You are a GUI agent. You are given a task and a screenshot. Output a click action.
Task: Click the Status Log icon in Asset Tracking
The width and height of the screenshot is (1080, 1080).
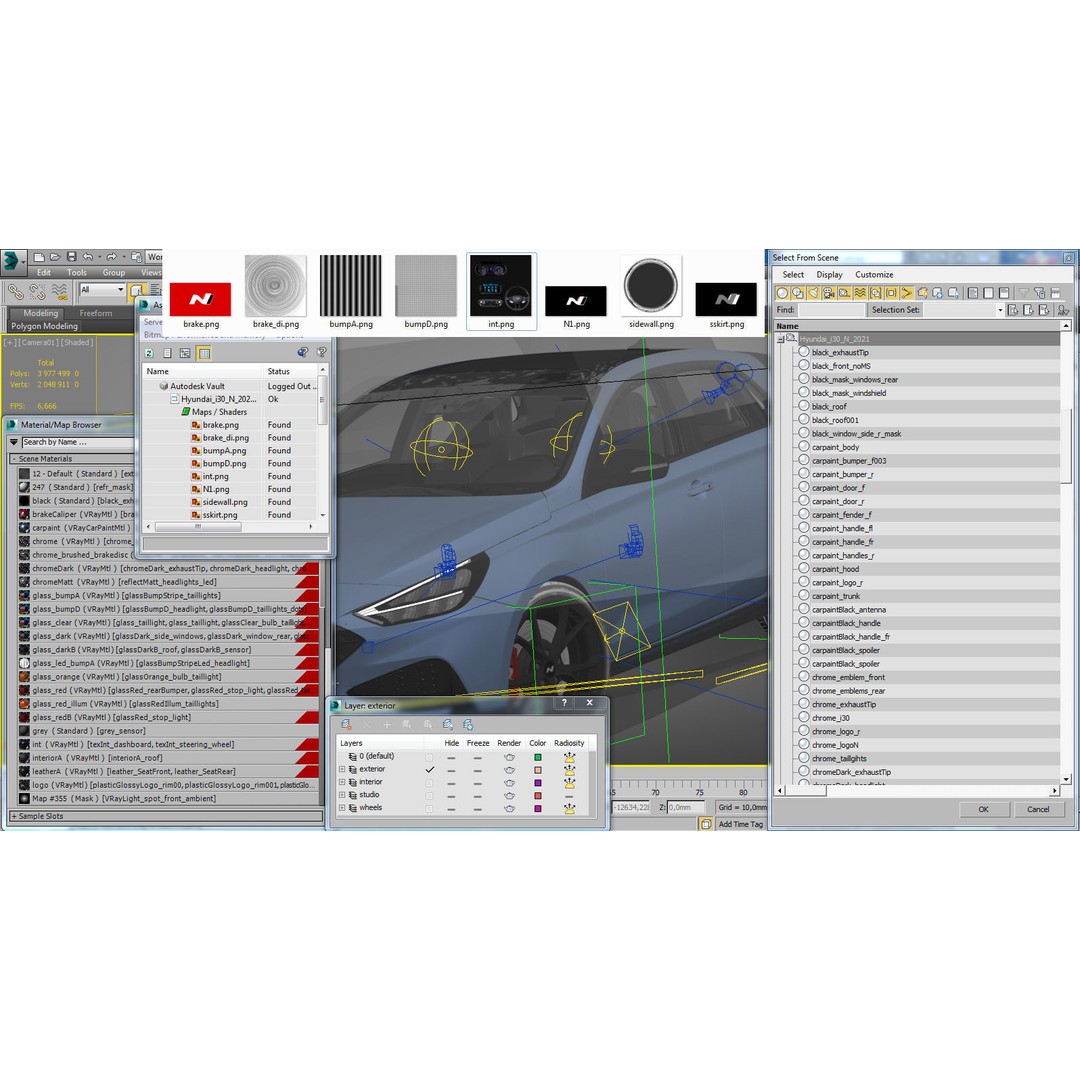pos(167,353)
